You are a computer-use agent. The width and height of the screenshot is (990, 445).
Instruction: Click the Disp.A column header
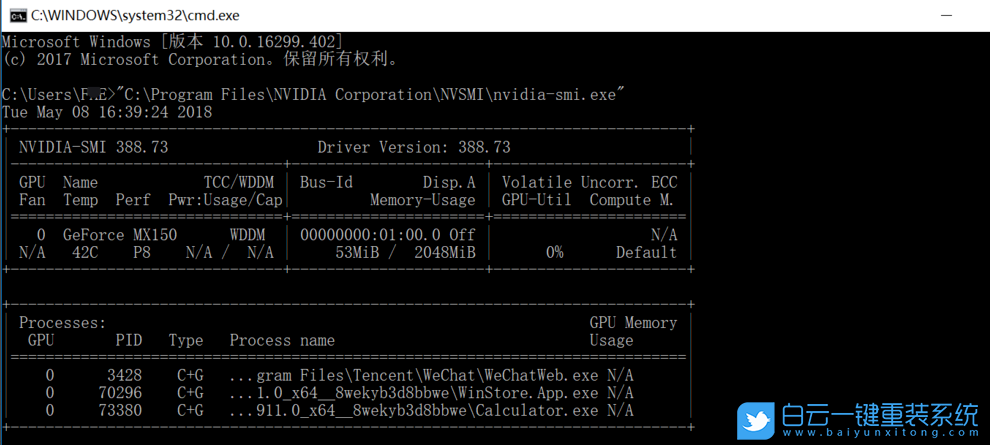click(449, 183)
